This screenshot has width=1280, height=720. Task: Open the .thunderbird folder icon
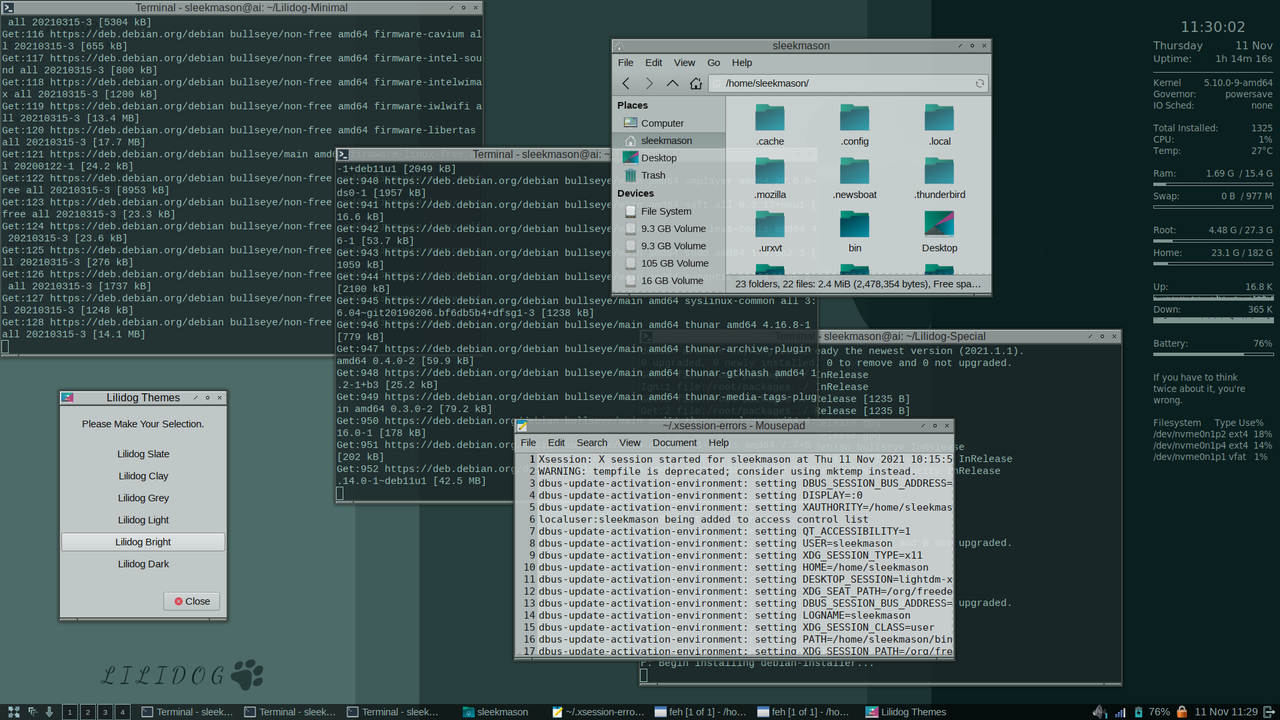click(x=939, y=171)
